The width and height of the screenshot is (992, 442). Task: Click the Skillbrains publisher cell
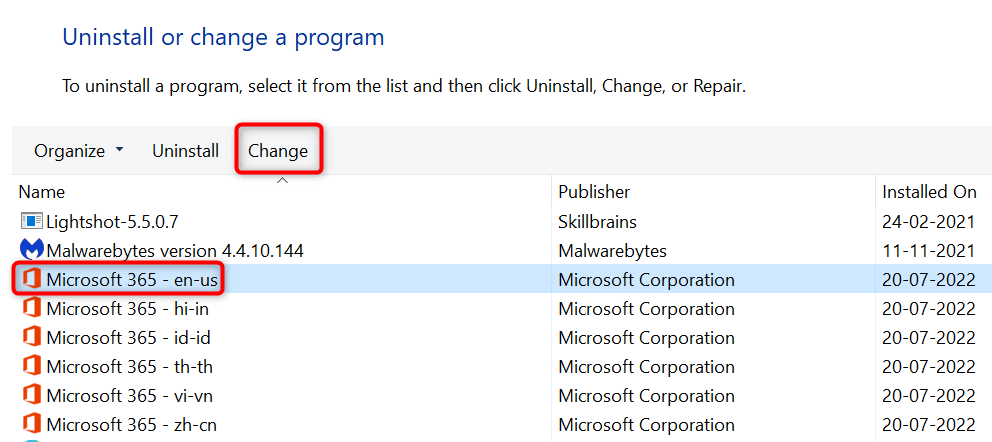pos(597,221)
